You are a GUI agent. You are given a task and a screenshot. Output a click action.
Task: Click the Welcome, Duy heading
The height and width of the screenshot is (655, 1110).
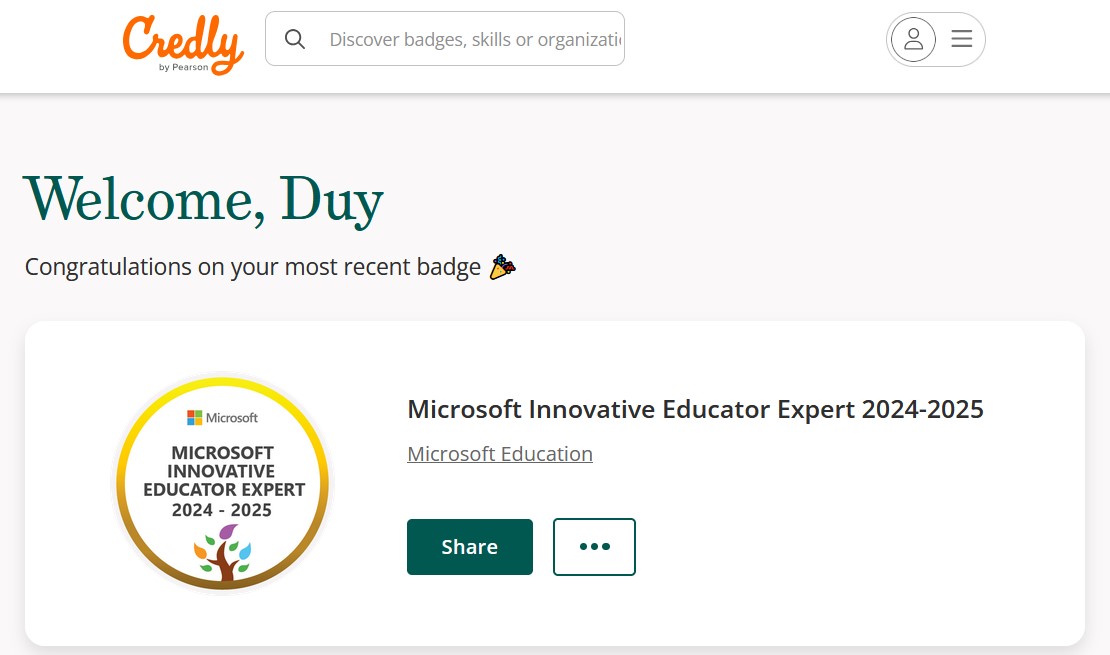(x=204, y=201)
